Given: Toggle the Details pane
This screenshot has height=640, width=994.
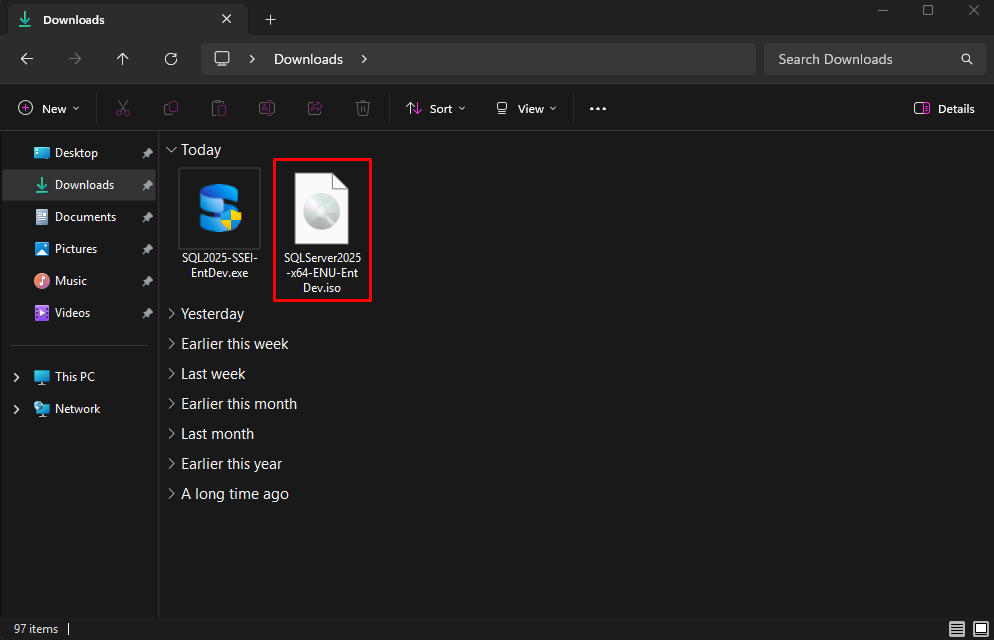Looking at the screenshot, I should 944,108.
